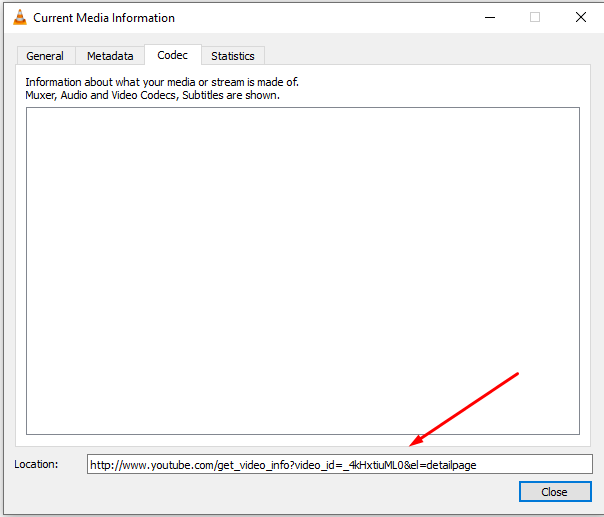Select the Codec tab
Viewport: 604px width, 517px height.
172,55
